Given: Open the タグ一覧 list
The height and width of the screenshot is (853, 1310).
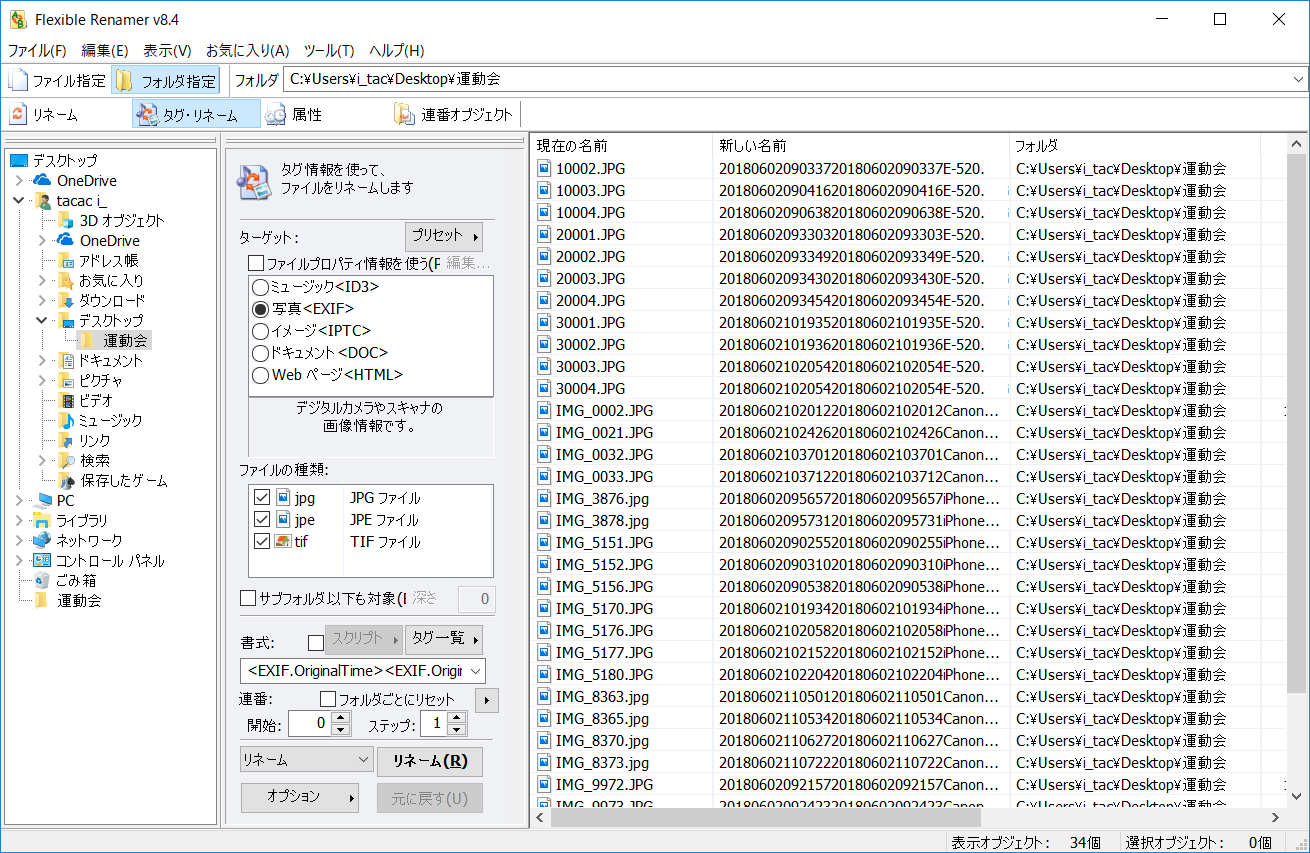Looking at the screenshot, I should tap(443, 639).
